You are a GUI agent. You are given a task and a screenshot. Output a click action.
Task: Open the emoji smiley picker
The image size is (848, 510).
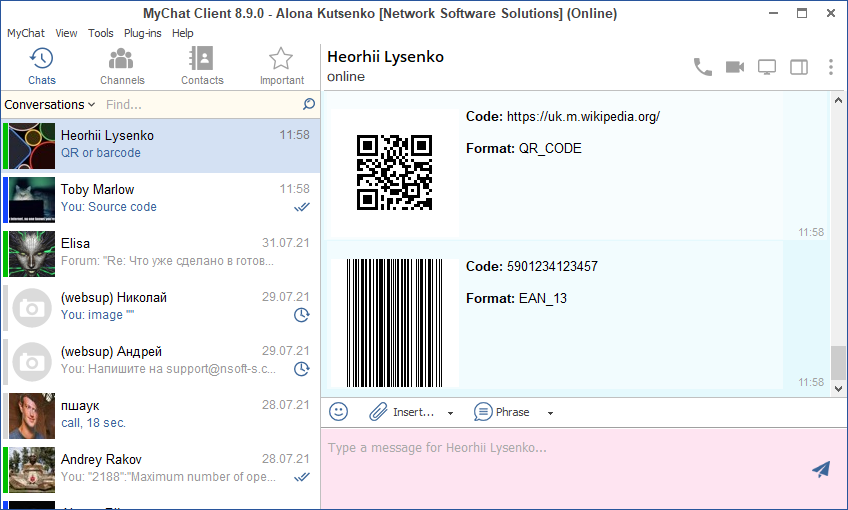[339, 412]
